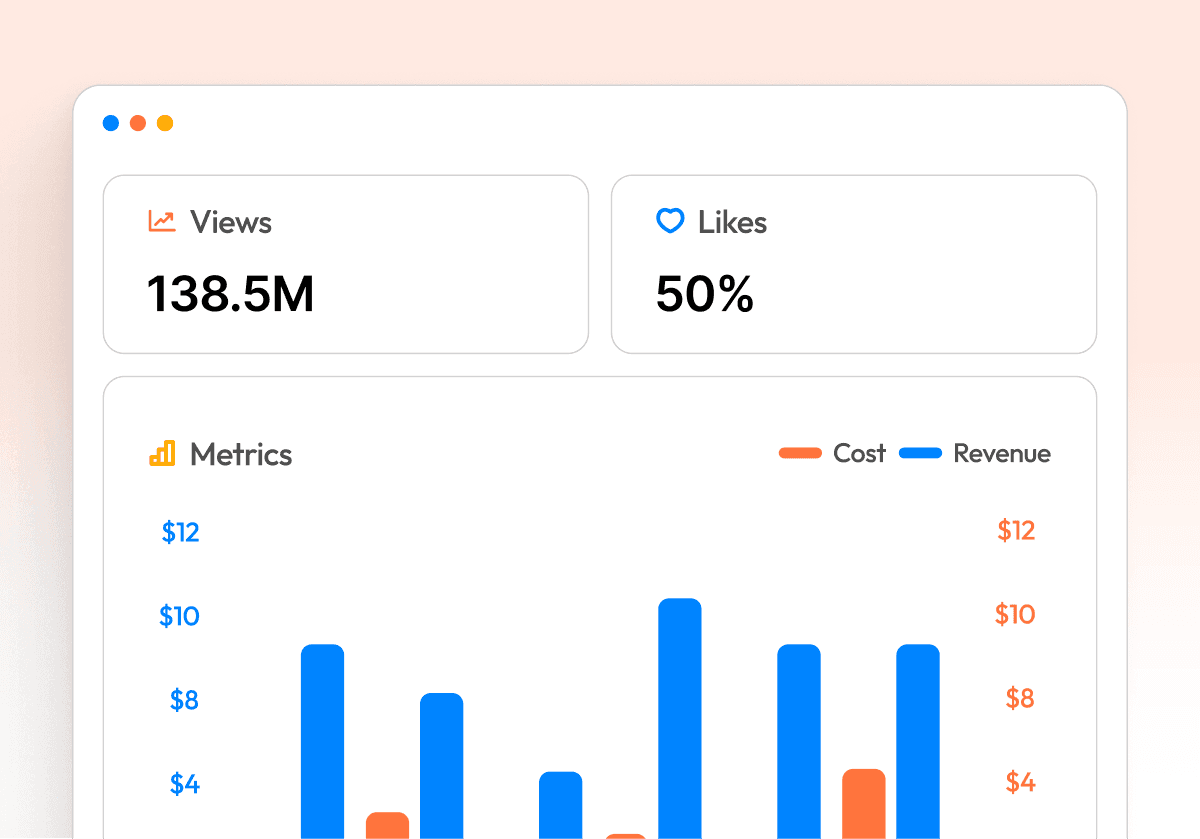Select the 50% likes value
The height and width of the screenshot is (839, 1200).
click(x=704, y=294)
